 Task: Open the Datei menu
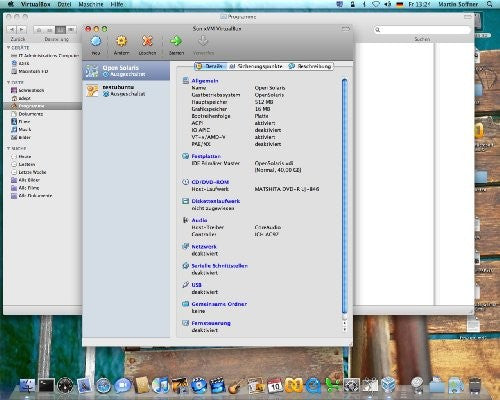(64, 4)
